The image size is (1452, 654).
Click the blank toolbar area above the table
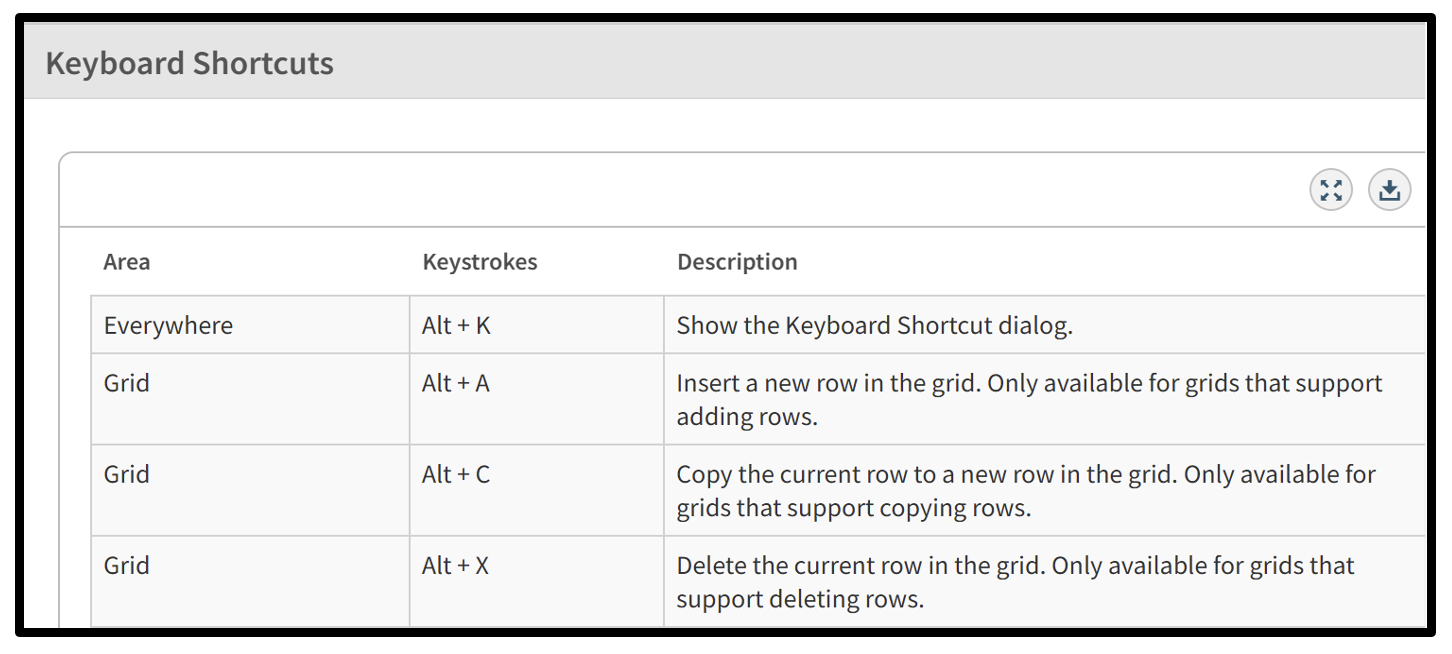(x=680, y=190)
